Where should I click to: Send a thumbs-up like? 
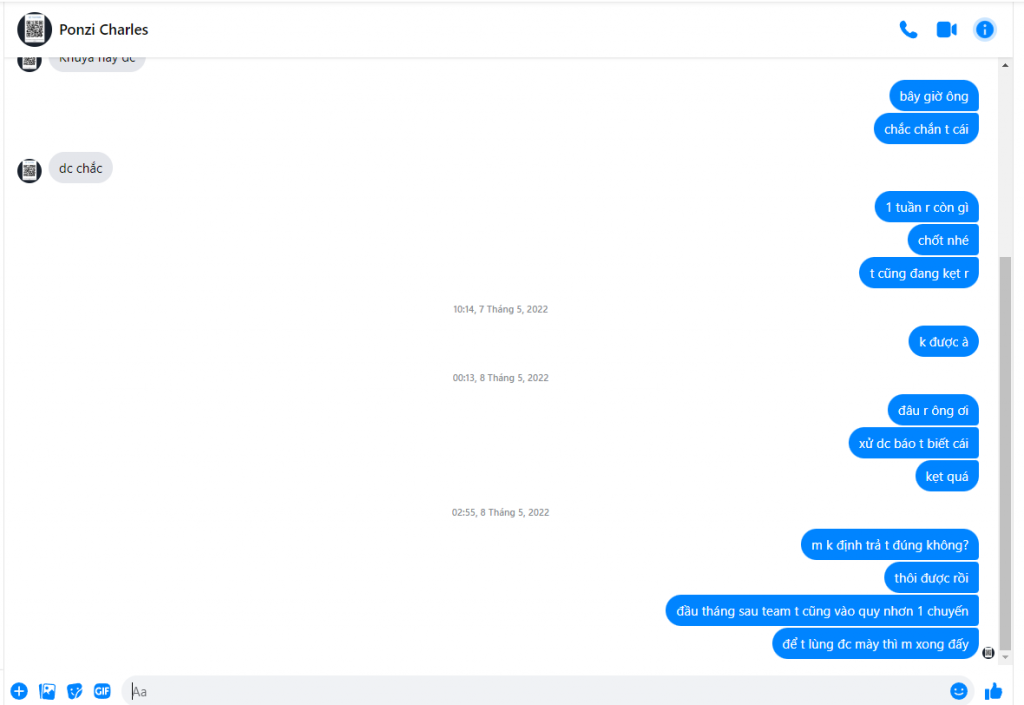pyautogui.click(x=993, y=691)
